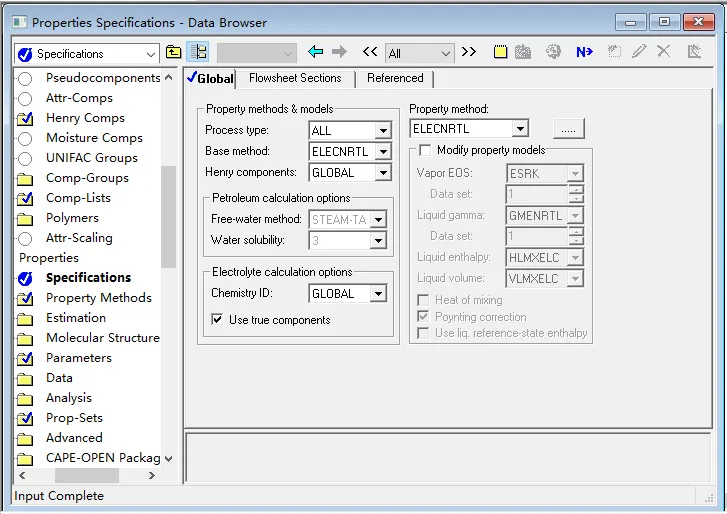Select the Attr-Comps circle indicator
727x514 pixels.
[25, 99]
